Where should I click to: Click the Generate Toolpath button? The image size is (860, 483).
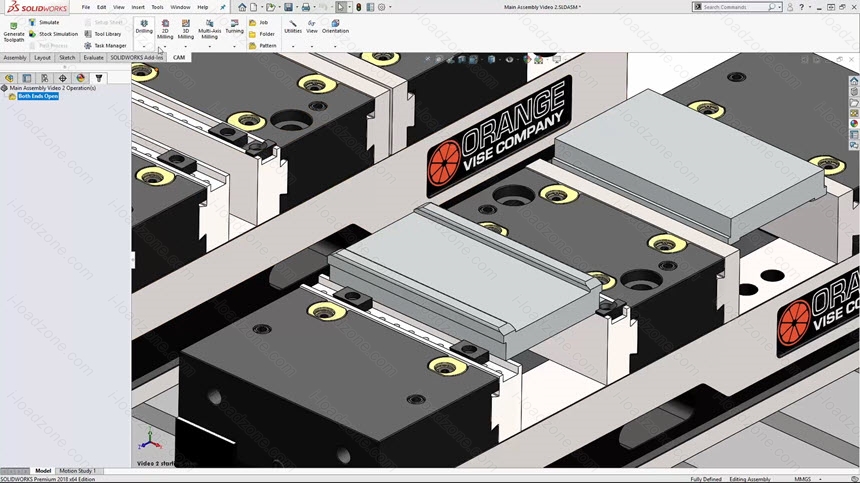(x=14, y=32)
